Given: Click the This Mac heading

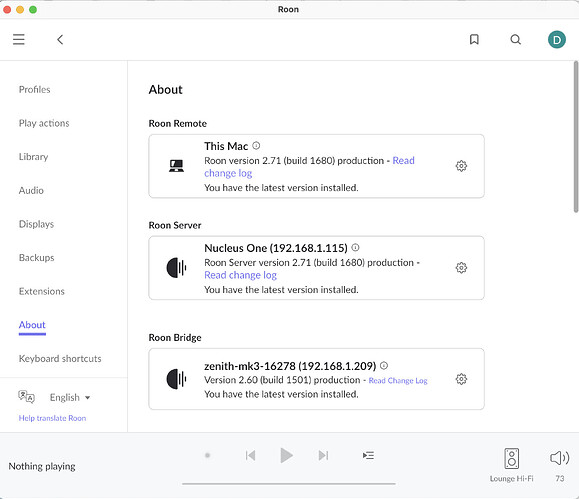Looking at the screenshot, I should [226, 146].
